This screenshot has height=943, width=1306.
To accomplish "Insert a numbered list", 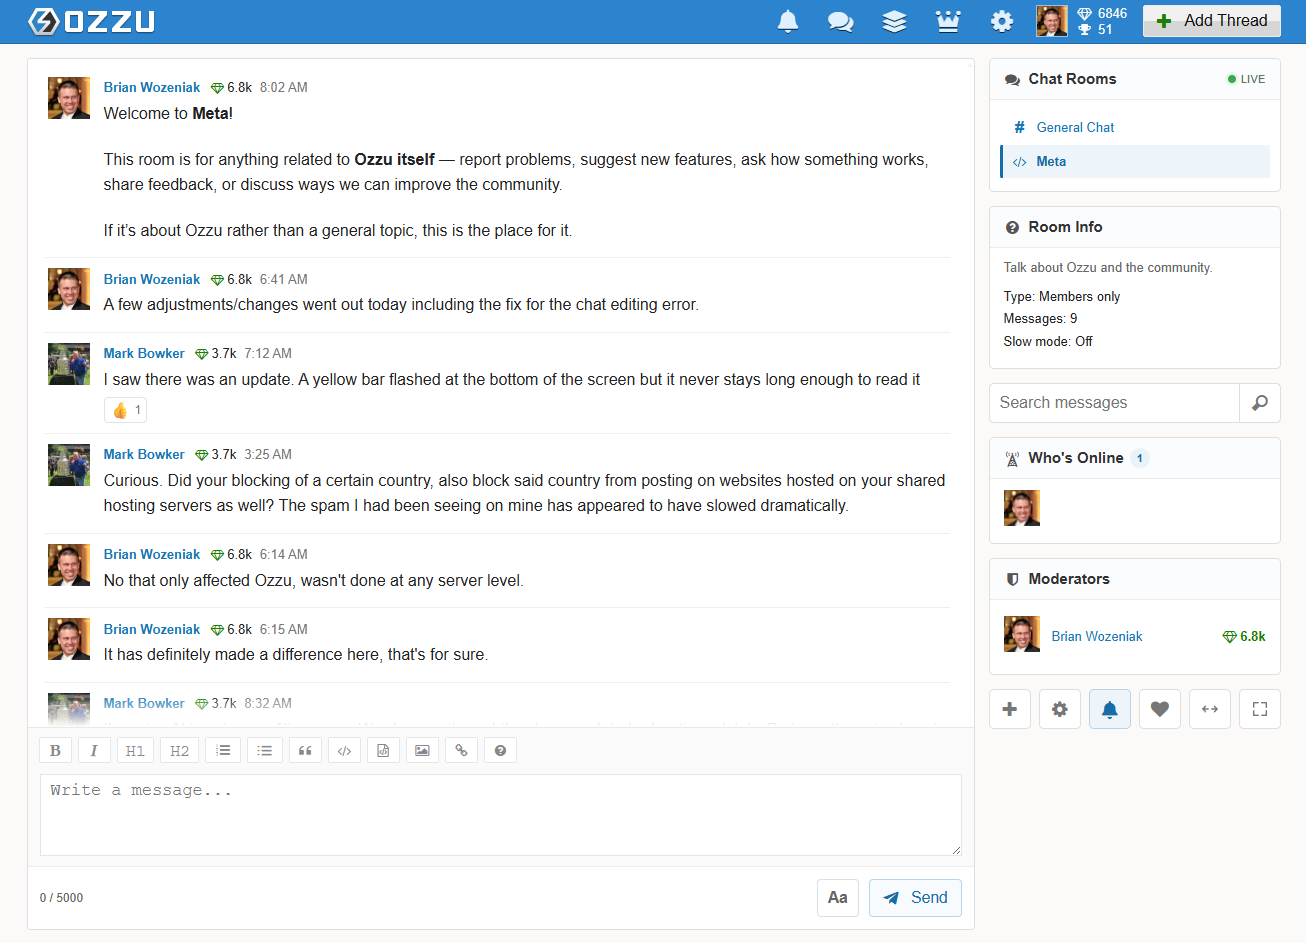I will pyautogui.click(x=223, y=750).
